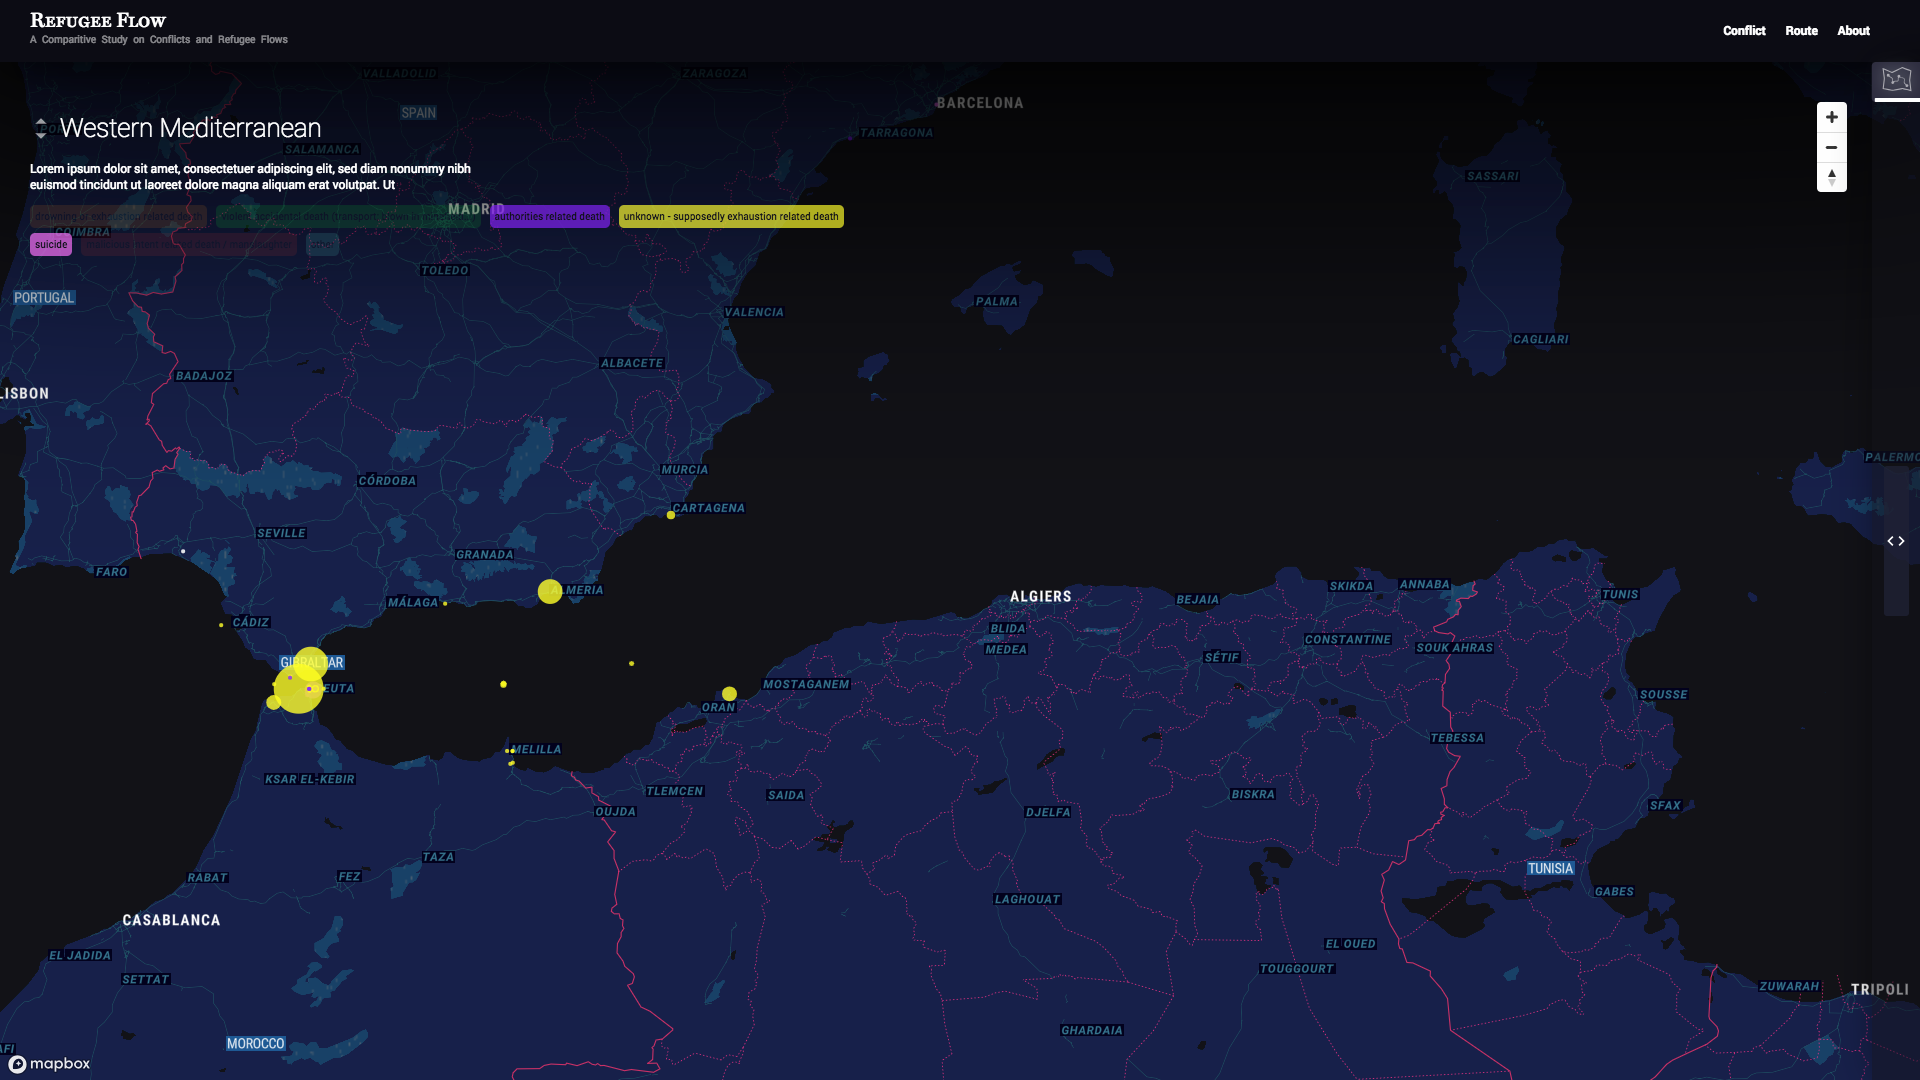
Task: Click the TUNIS map label
Action: pyautogui.click(x=1620, y=595)
